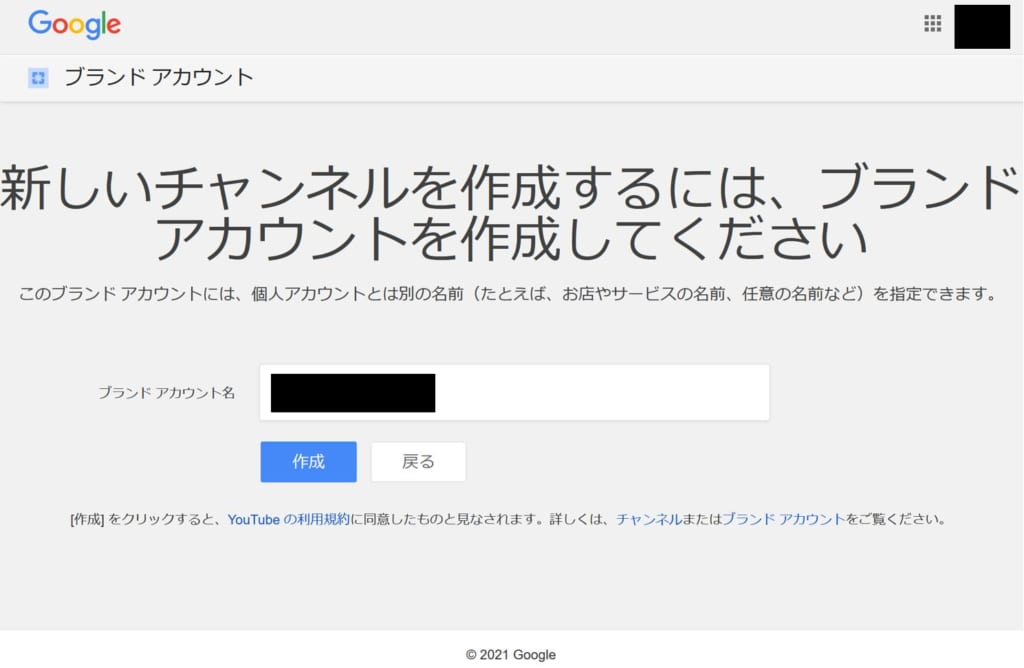Open the Google apps grid icon
The width and height of the screenshot is (1024, 668).
click(933, 24)
